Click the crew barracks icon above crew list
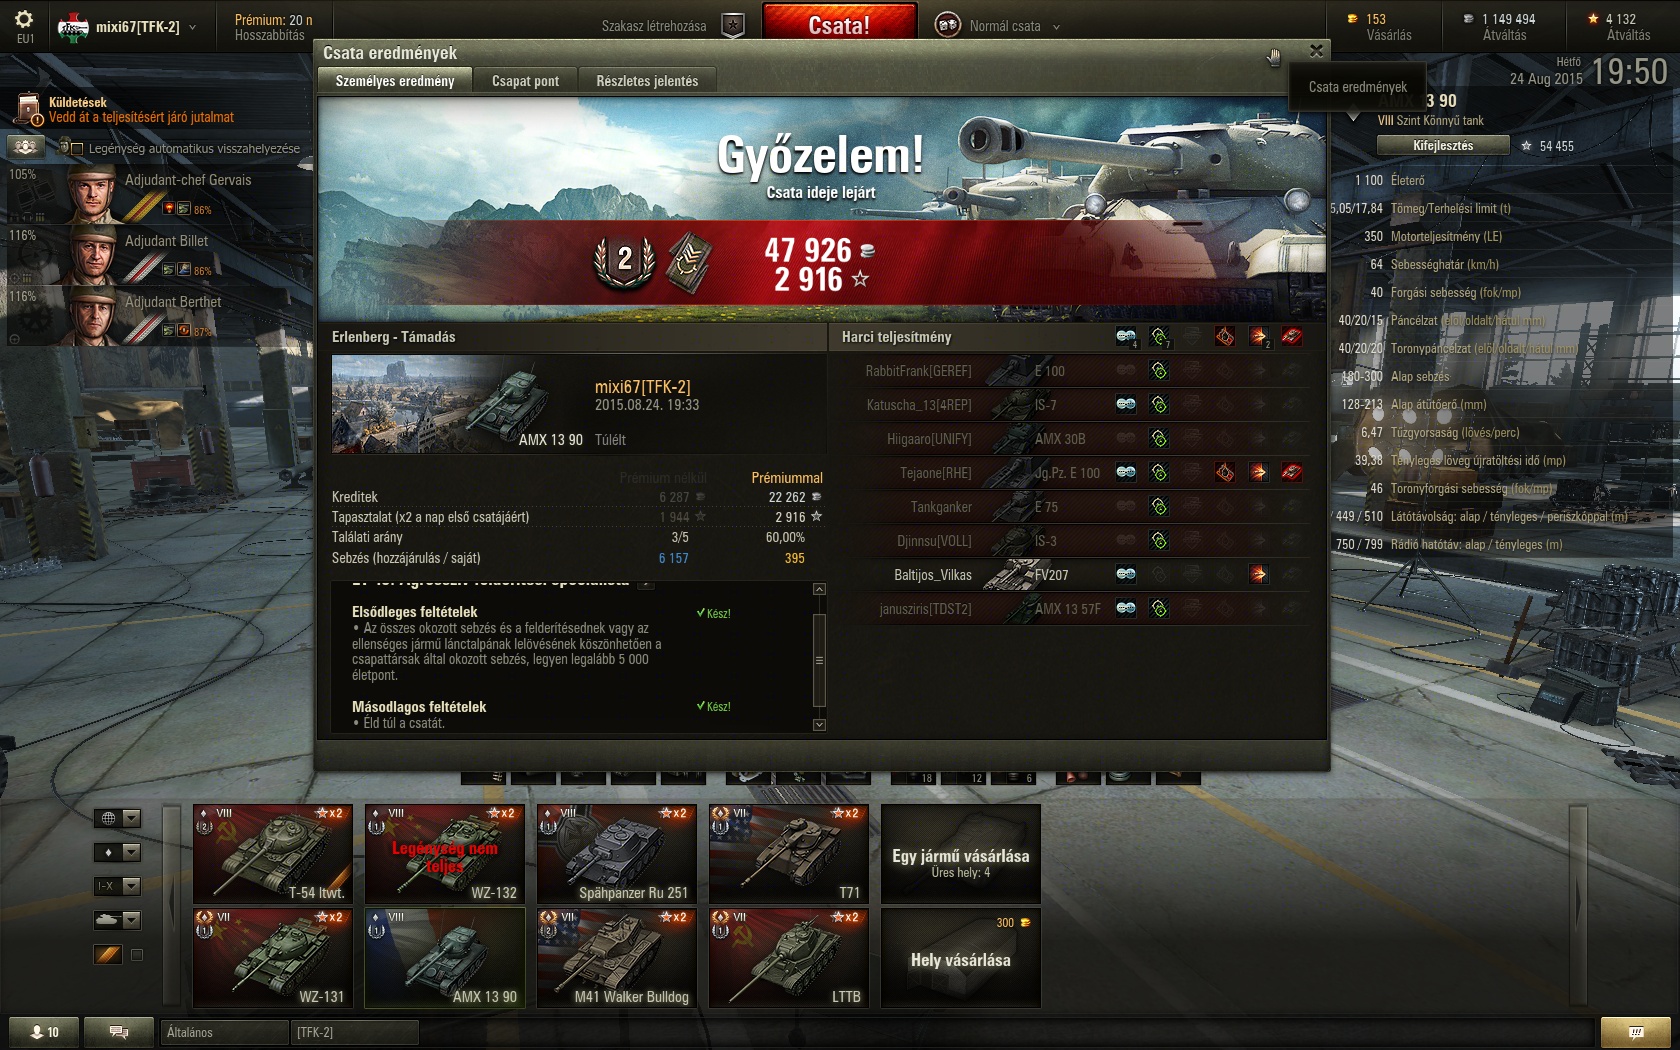1680x1050 pixels. pyautogui.click(x=26, y=147)
